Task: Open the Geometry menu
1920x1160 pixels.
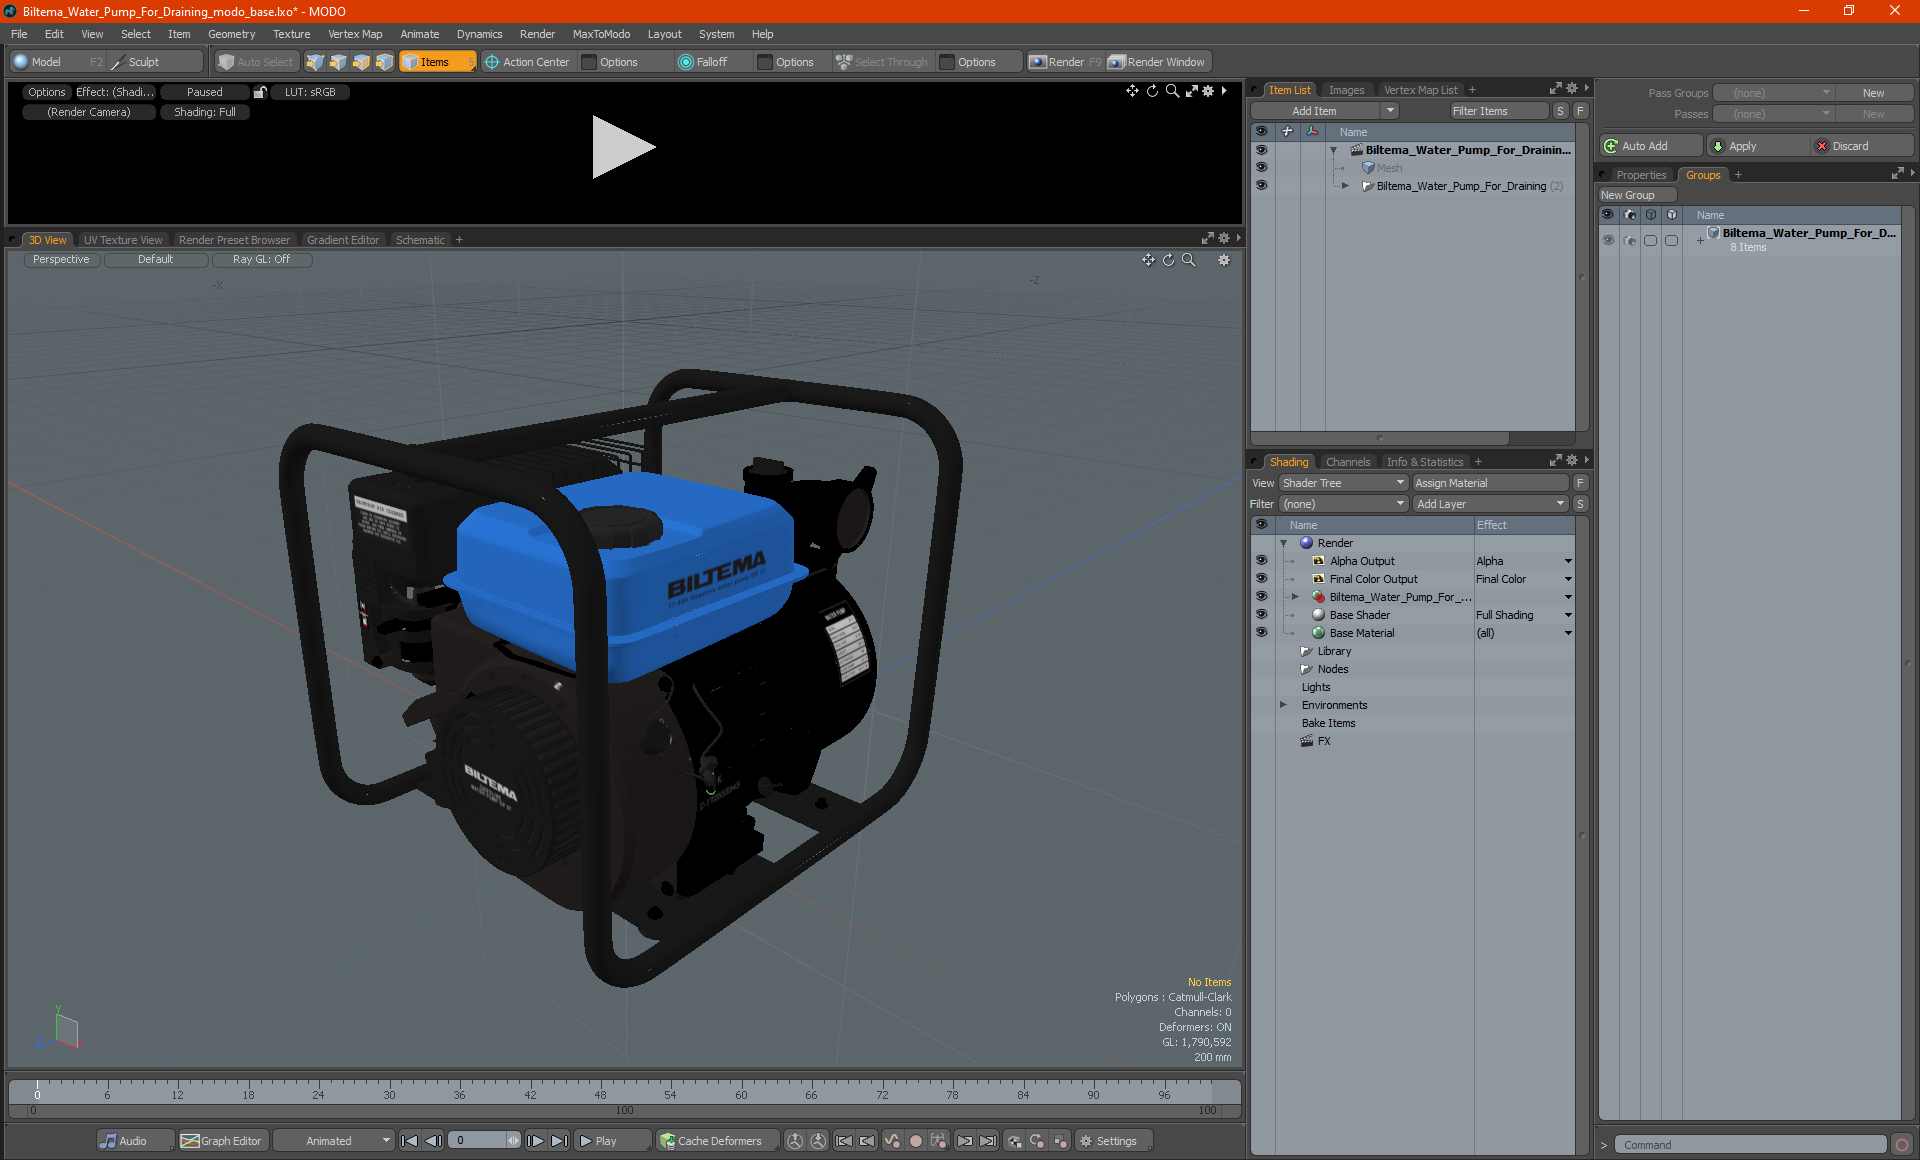Action: [x=231, y=34]
